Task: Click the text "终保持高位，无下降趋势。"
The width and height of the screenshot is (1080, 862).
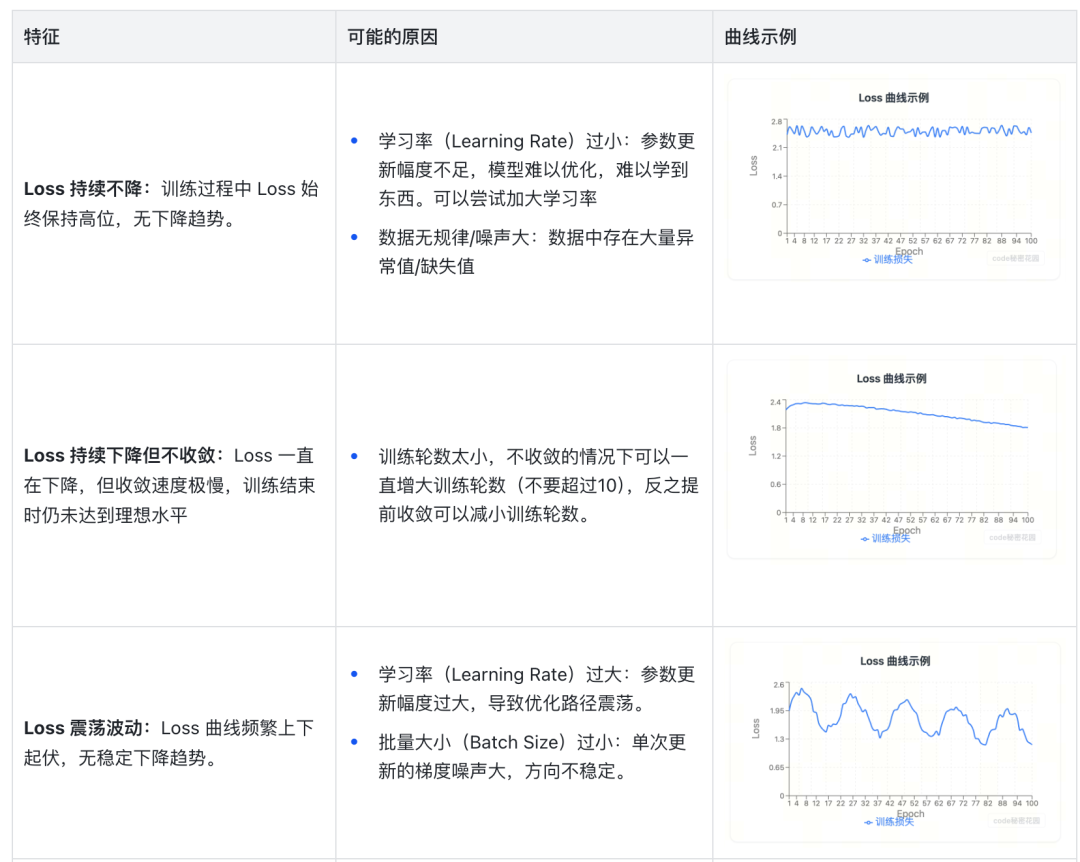Action: [x=131, y=218]
